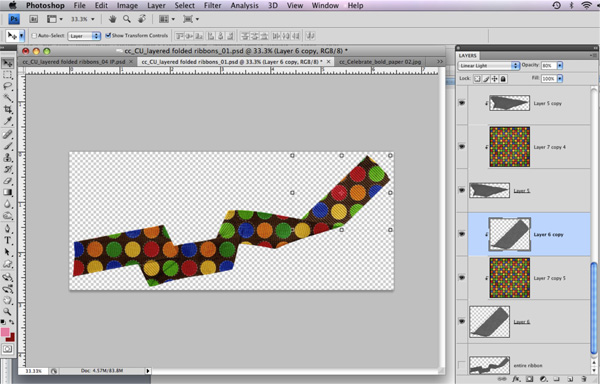Select the Rectangular Marquee tool
Viewport: 600px width, 384px height.
click(x=8, y=75)
